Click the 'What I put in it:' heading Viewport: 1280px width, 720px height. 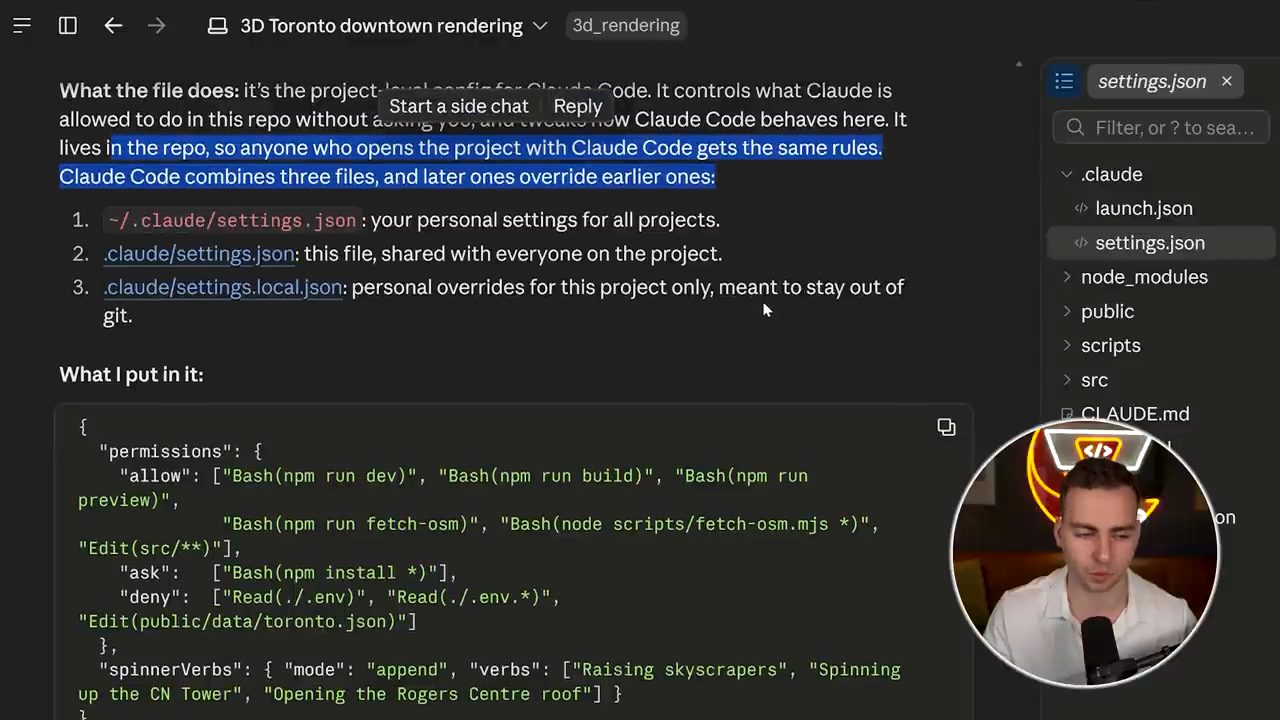[x=131, y=374]
